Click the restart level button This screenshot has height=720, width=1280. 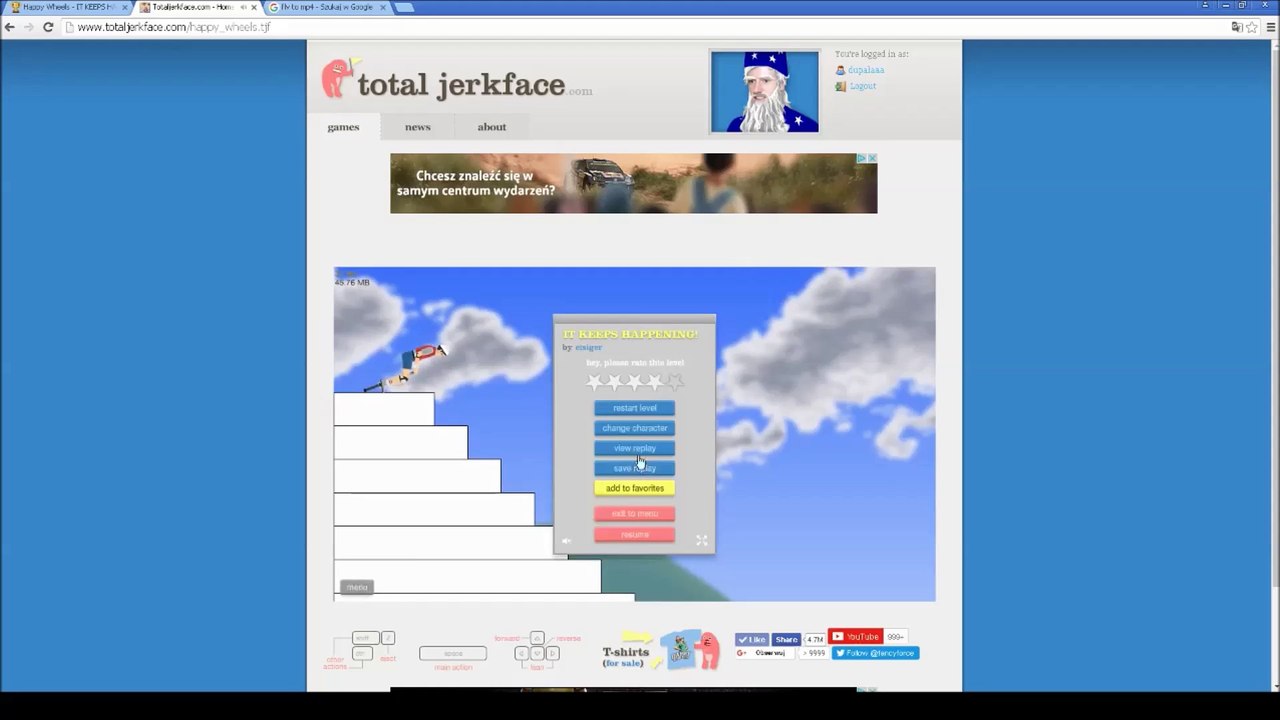(635, 408)
